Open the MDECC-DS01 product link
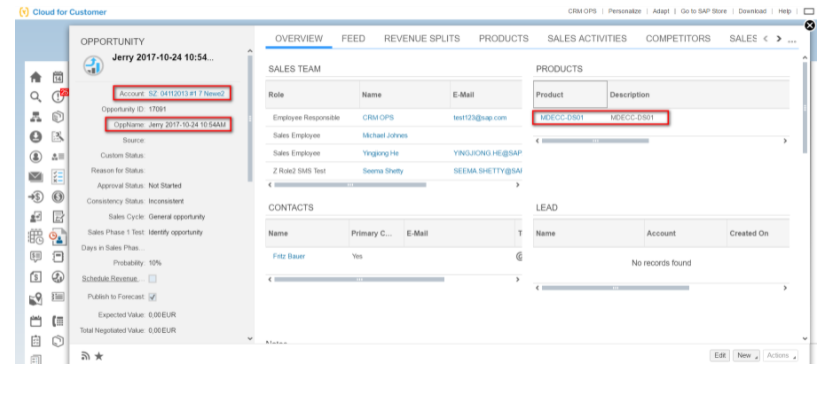822x398 pixels. click(562, 117)
